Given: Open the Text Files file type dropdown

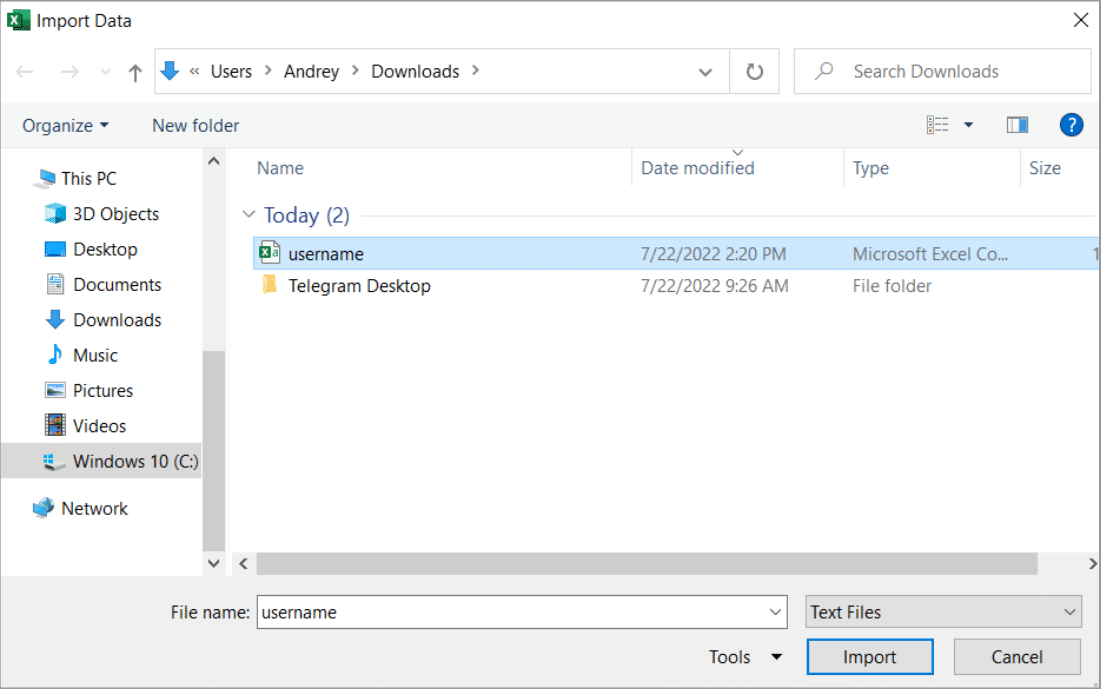Looking at the screenshot, I should pyautogui.click(x=942, y=611).
